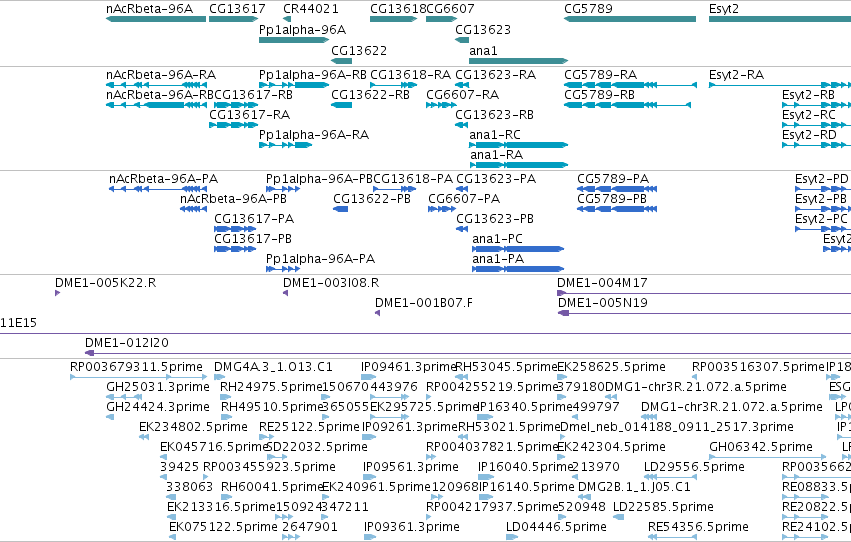Select transcript nAcRbeta-96A-RA
This screenshot has height=542, width=851.
tap(156, 85)
